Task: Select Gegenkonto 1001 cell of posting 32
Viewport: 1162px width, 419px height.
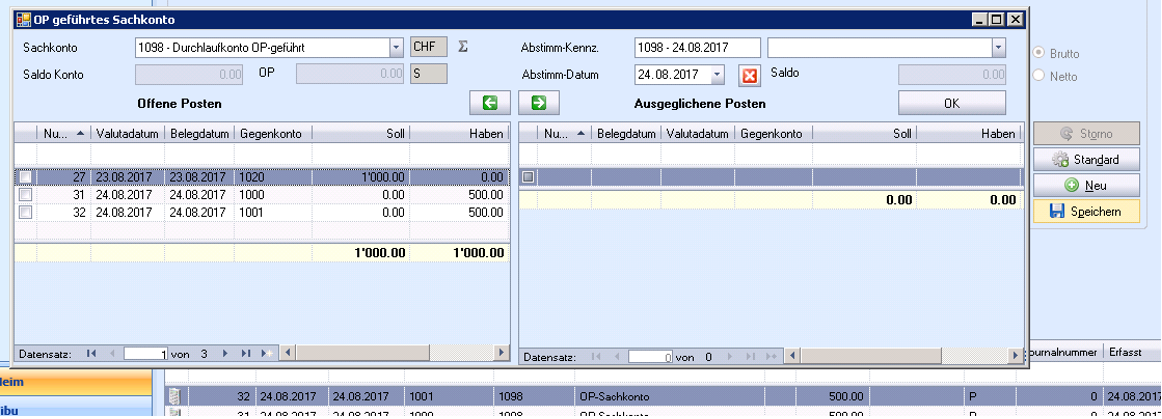Action: (x=273, y=212)
